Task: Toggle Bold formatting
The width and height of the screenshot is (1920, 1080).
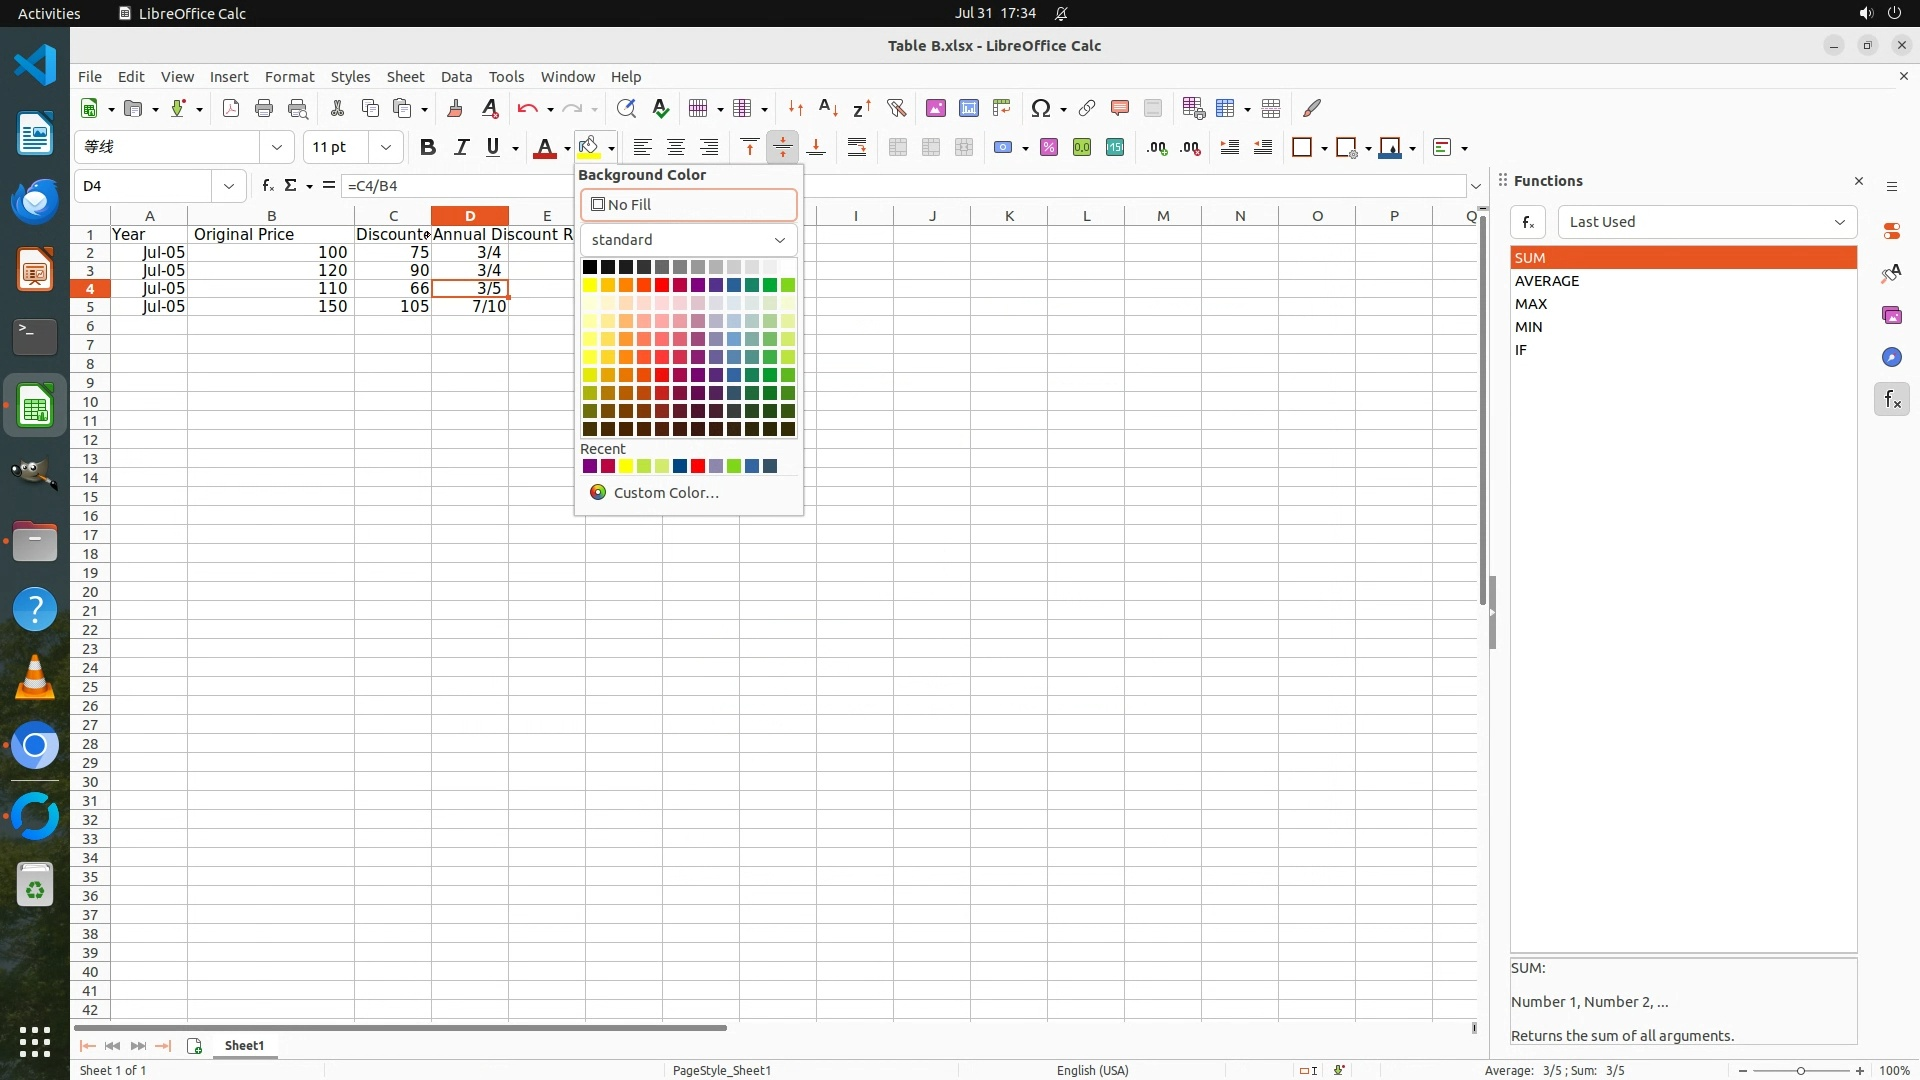Action: (428, 147)
